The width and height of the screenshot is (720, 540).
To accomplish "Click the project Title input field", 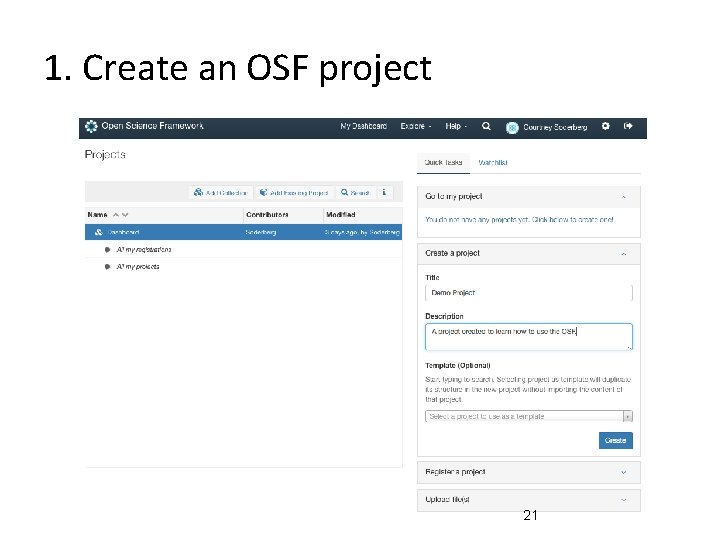I will pos(528,293).
